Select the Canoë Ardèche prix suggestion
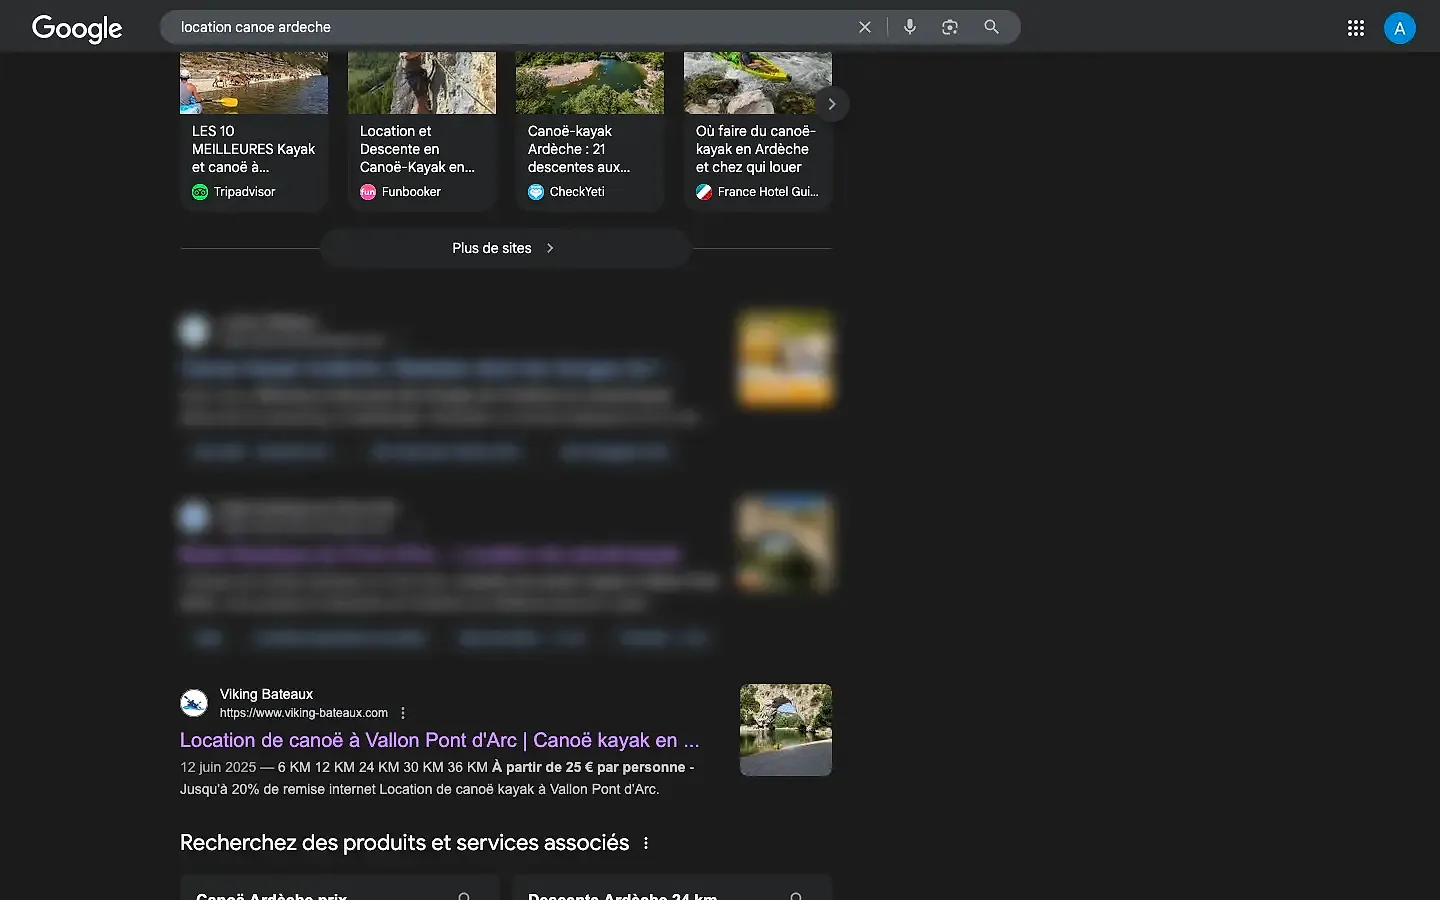 340,888
